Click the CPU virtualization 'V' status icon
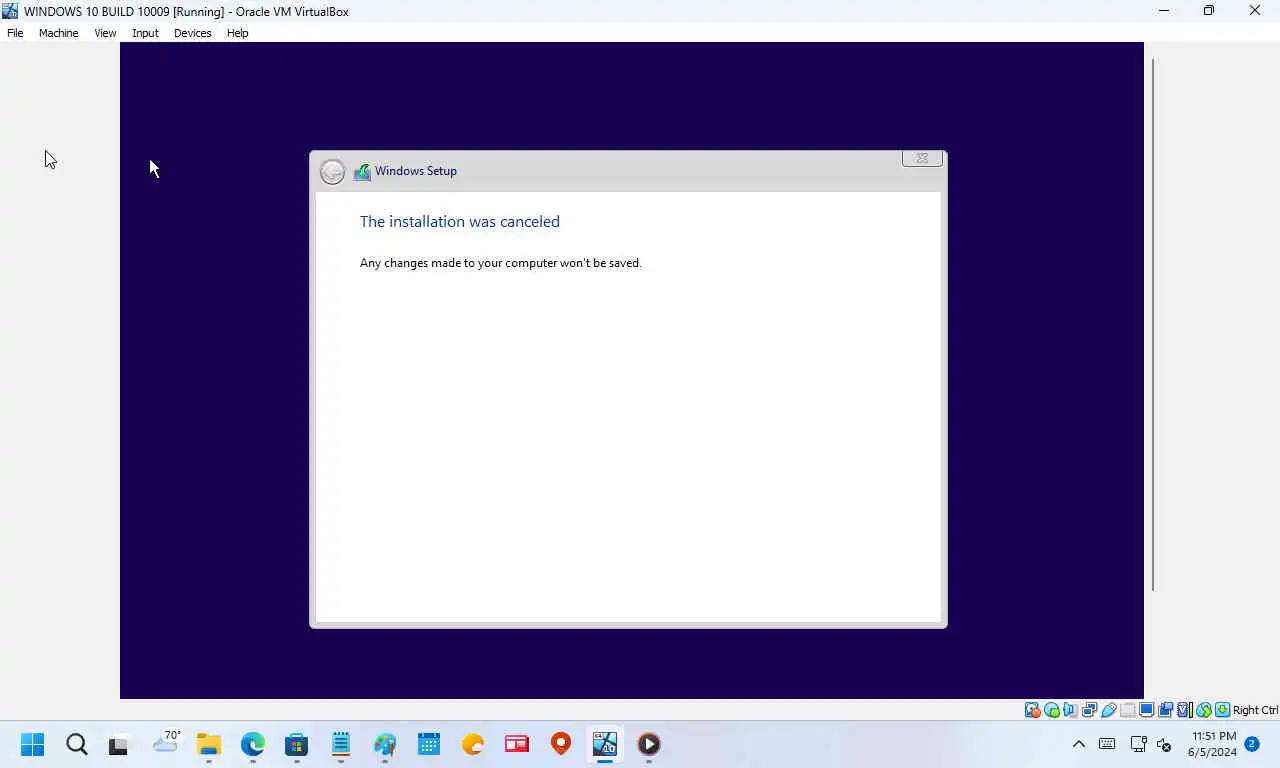Screen dimensions: 1280x768 (x=1184, y=710)
